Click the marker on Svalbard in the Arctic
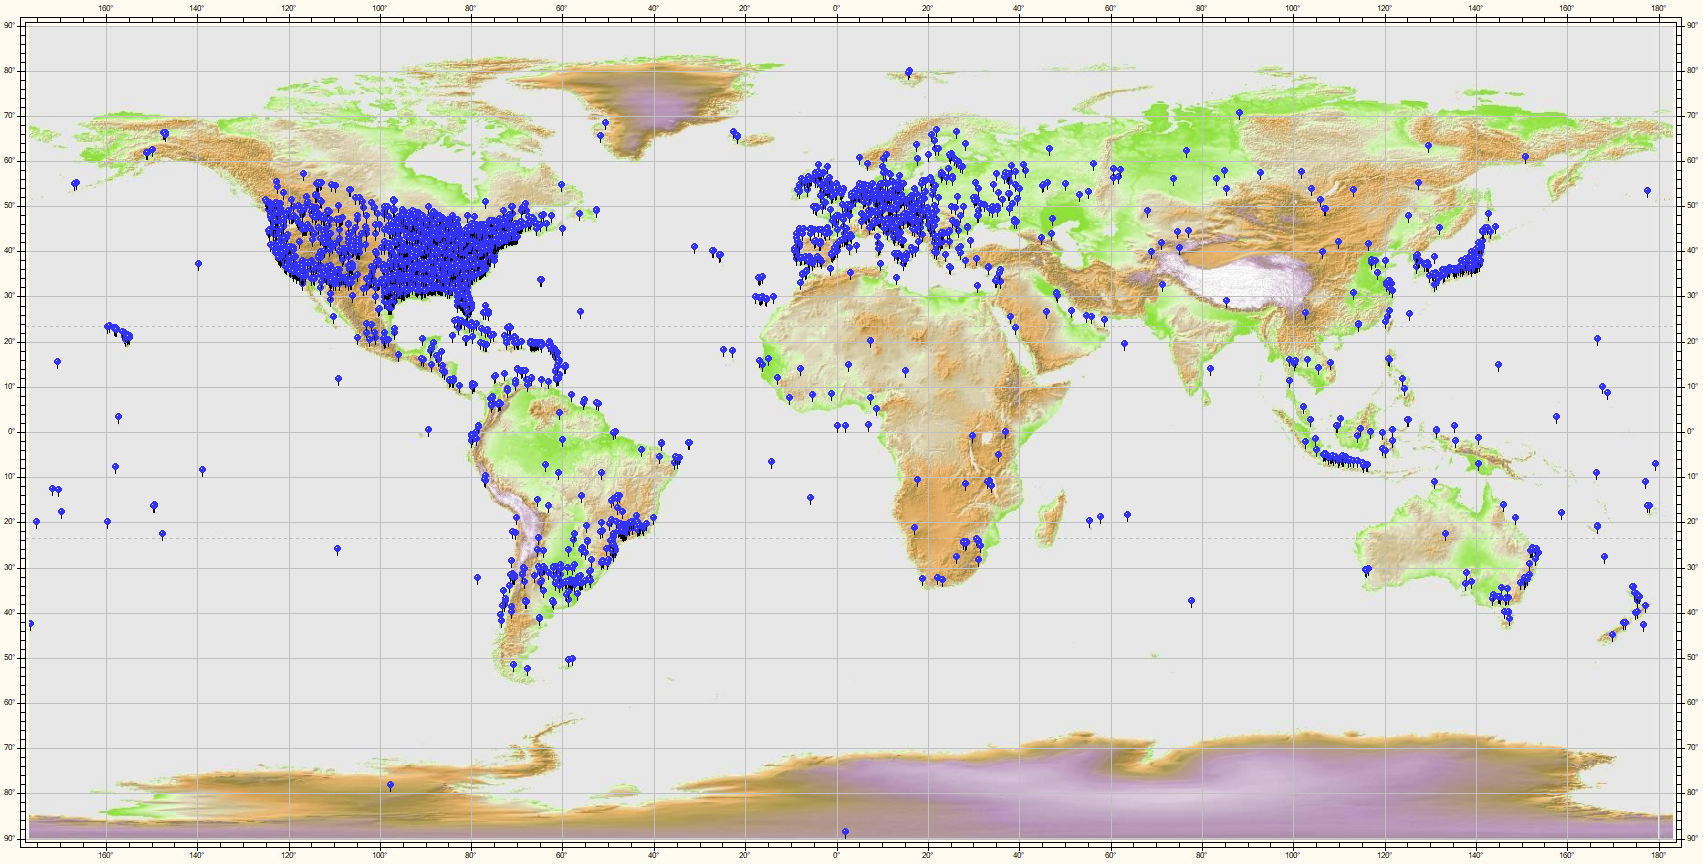 coord(908,72)
